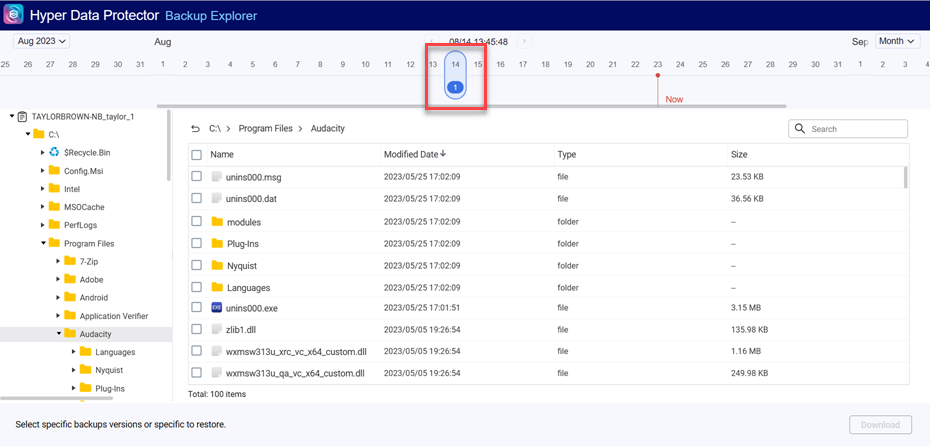
Task: Click the timeline horizontal scrollbar
Action: pos(472,106)
